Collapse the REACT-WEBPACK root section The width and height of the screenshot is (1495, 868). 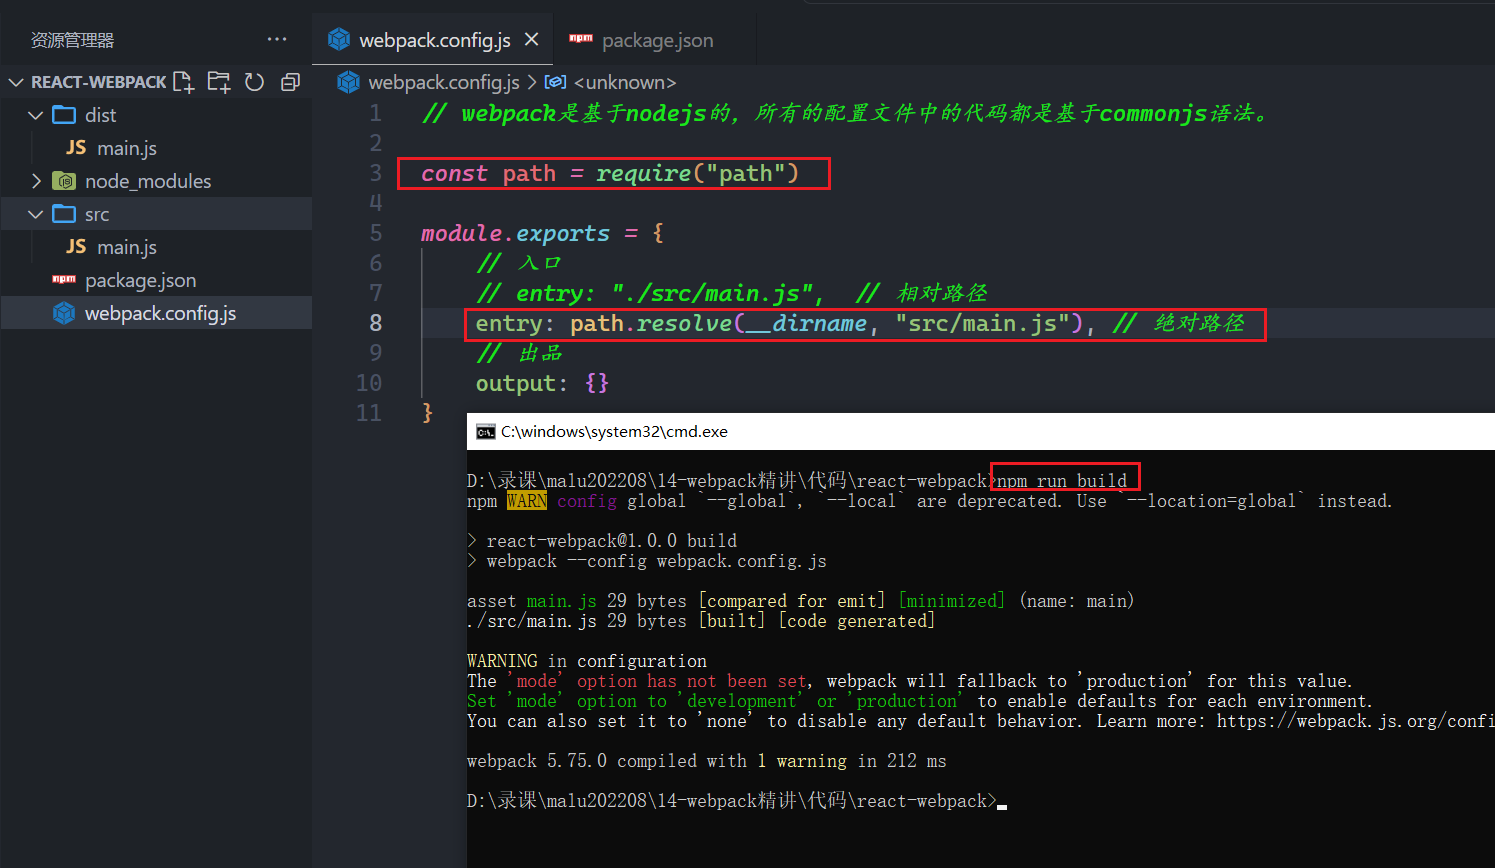pos(16,82)
